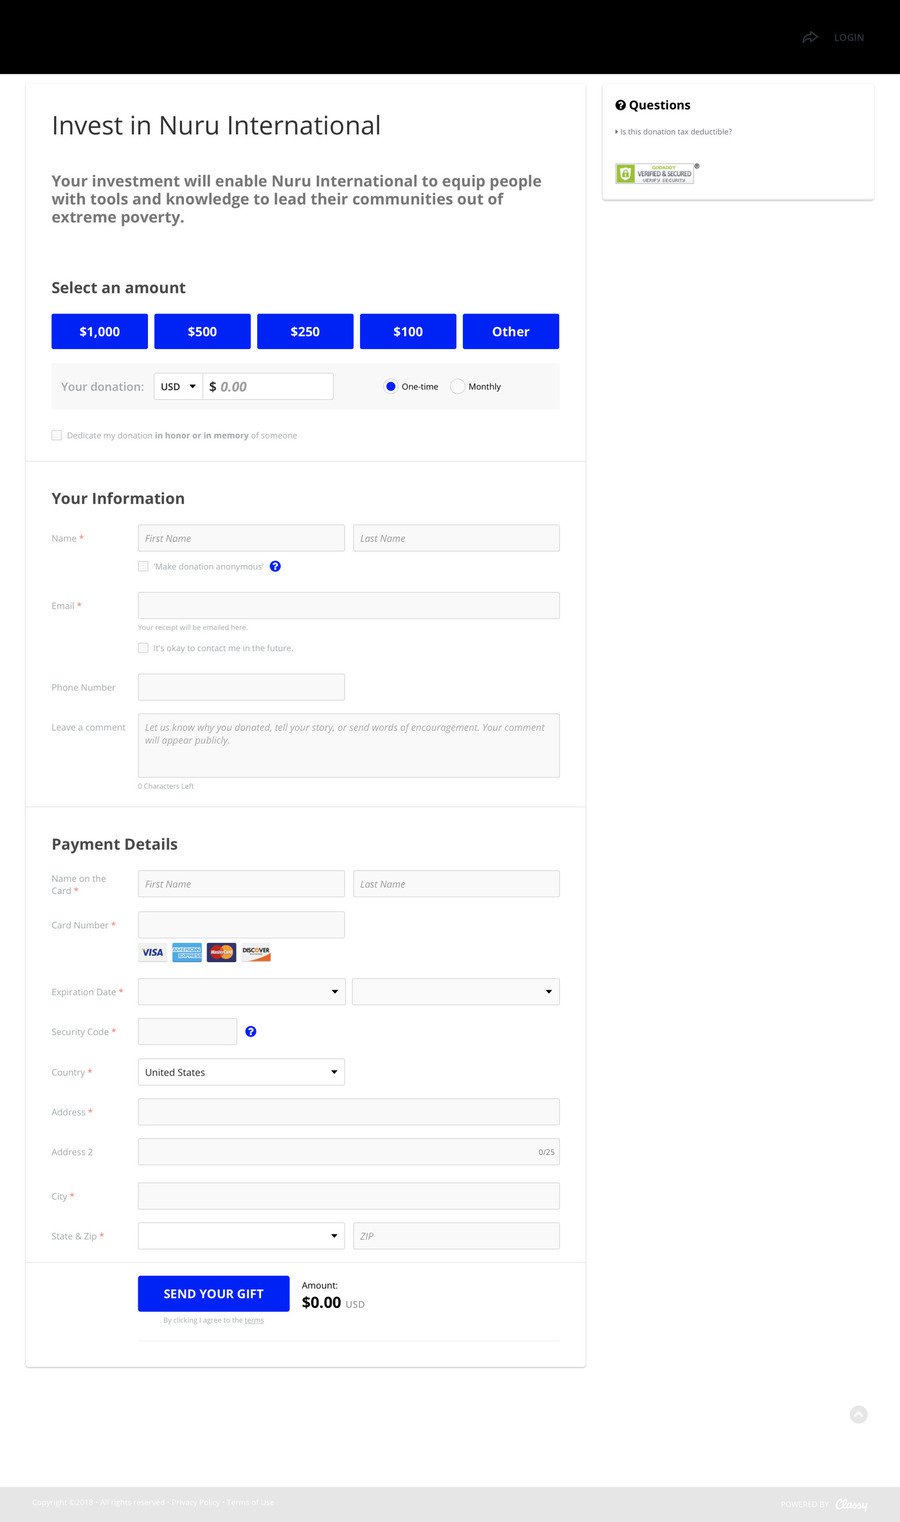Viewport: 900px width, 1522px height.
Task: Focus the Phone Number field
Action: 241,687
